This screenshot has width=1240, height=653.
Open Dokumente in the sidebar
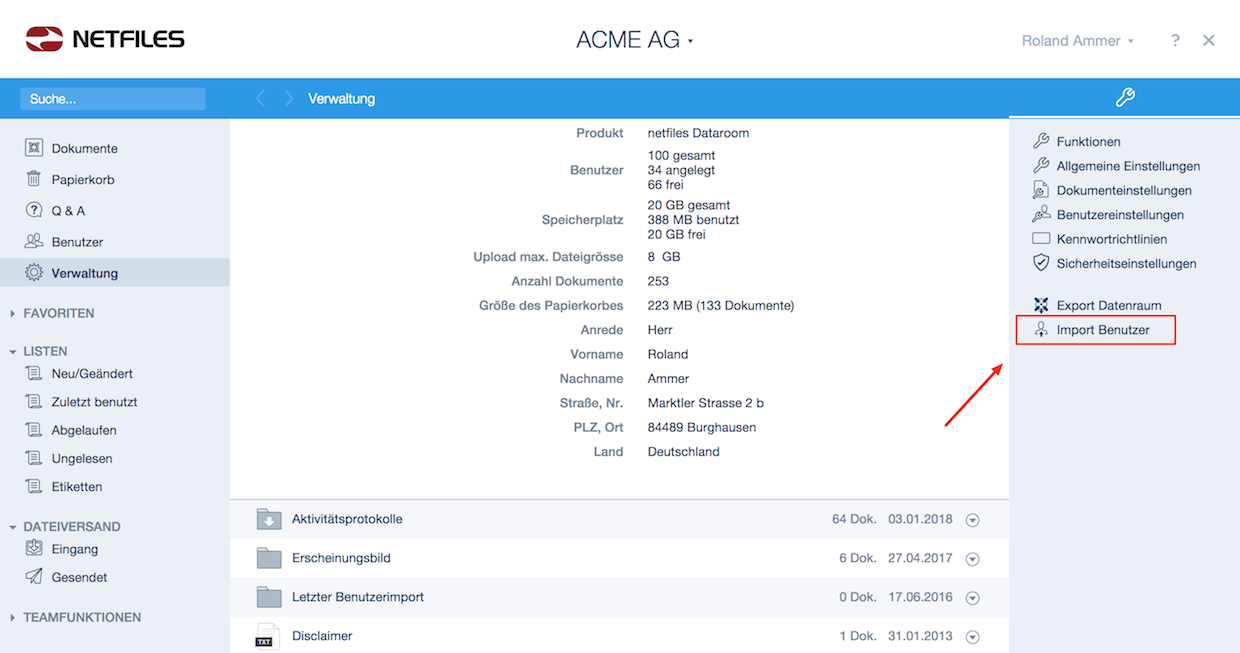coord(84,148)
